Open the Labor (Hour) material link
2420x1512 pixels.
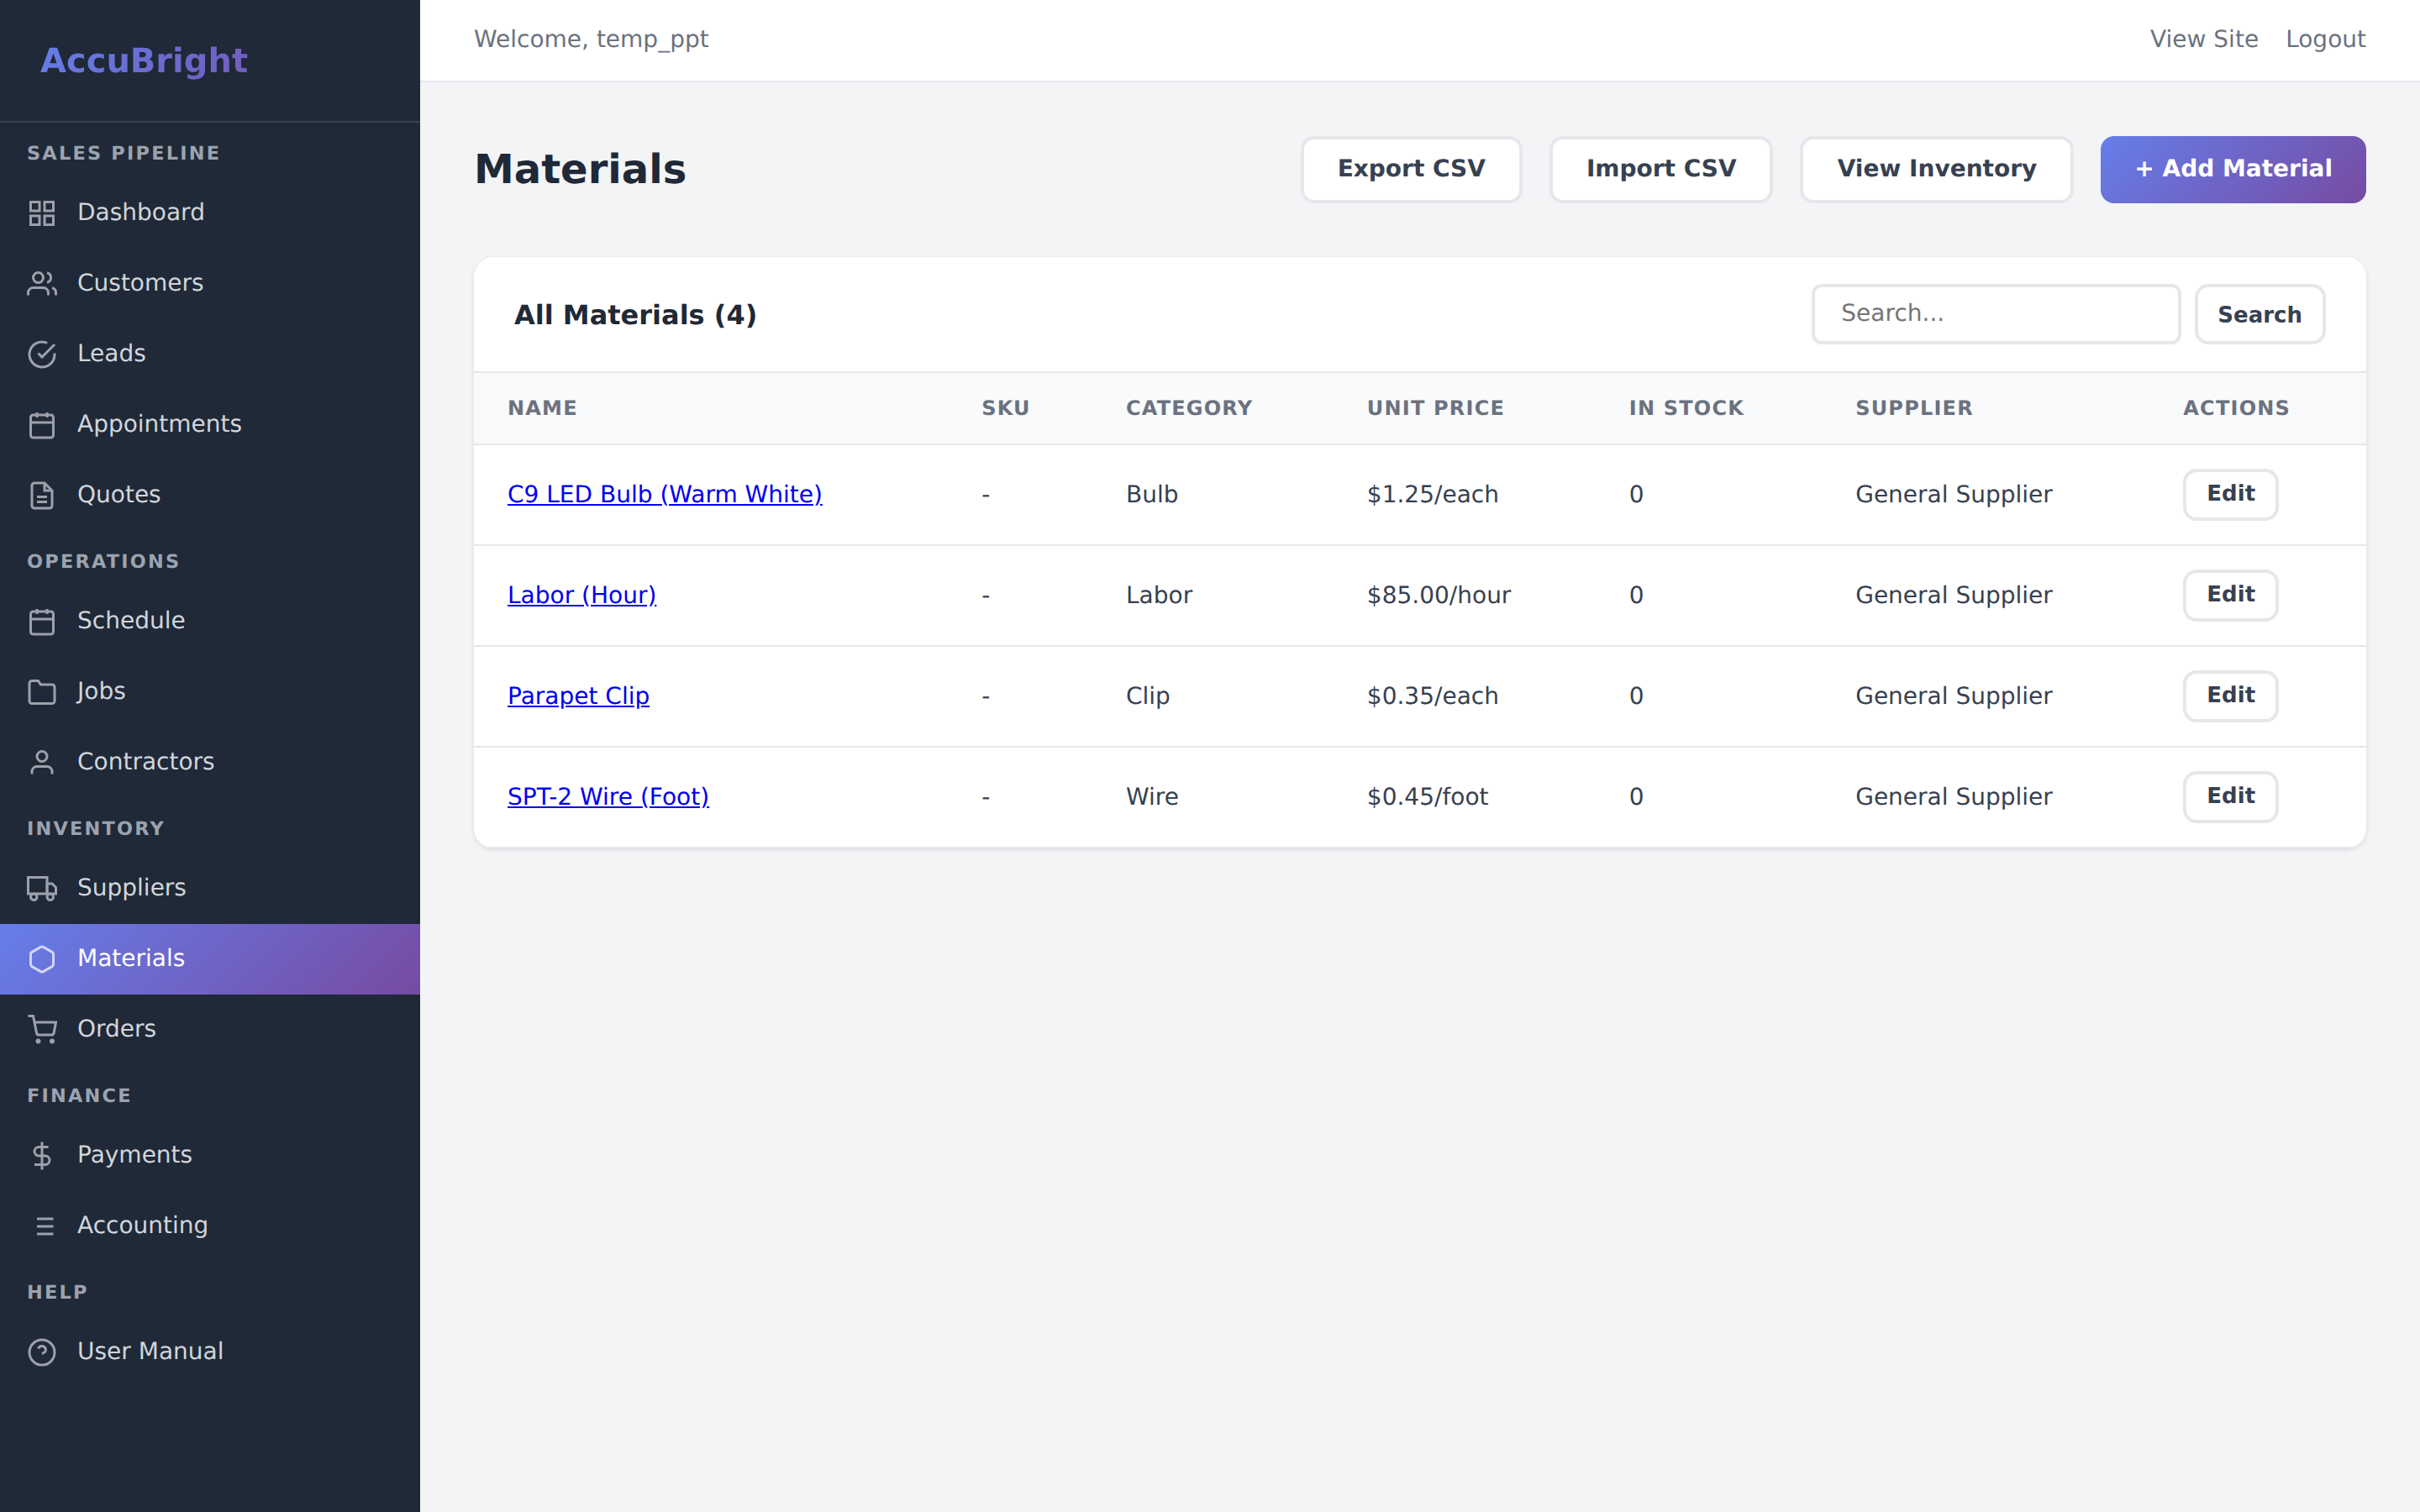pyautogui.click(x=581, y=594)
